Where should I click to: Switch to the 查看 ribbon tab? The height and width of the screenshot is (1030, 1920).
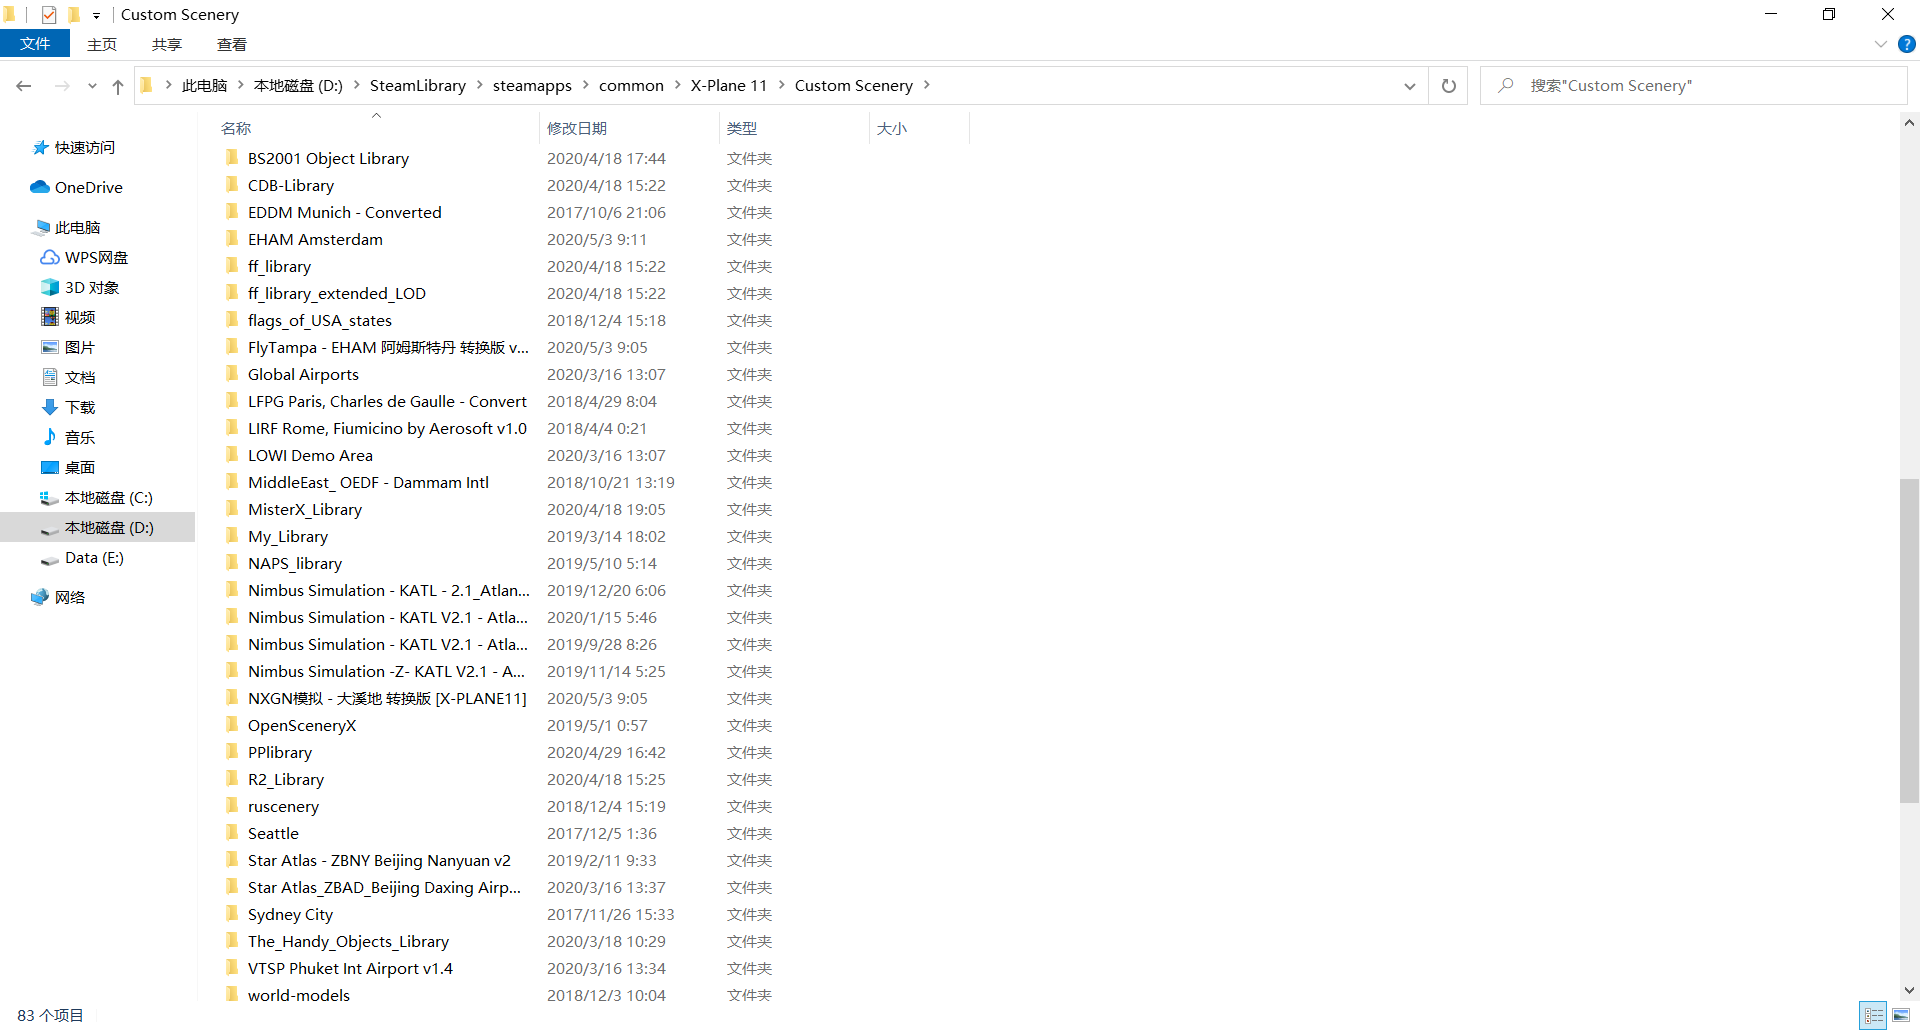click(x=232, y=44)
